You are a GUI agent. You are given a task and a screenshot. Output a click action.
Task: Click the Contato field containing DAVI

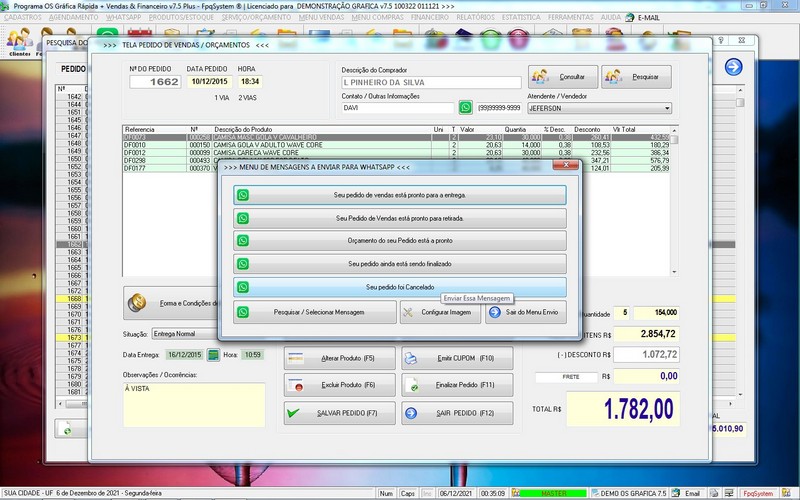click(x=397, y=108)
